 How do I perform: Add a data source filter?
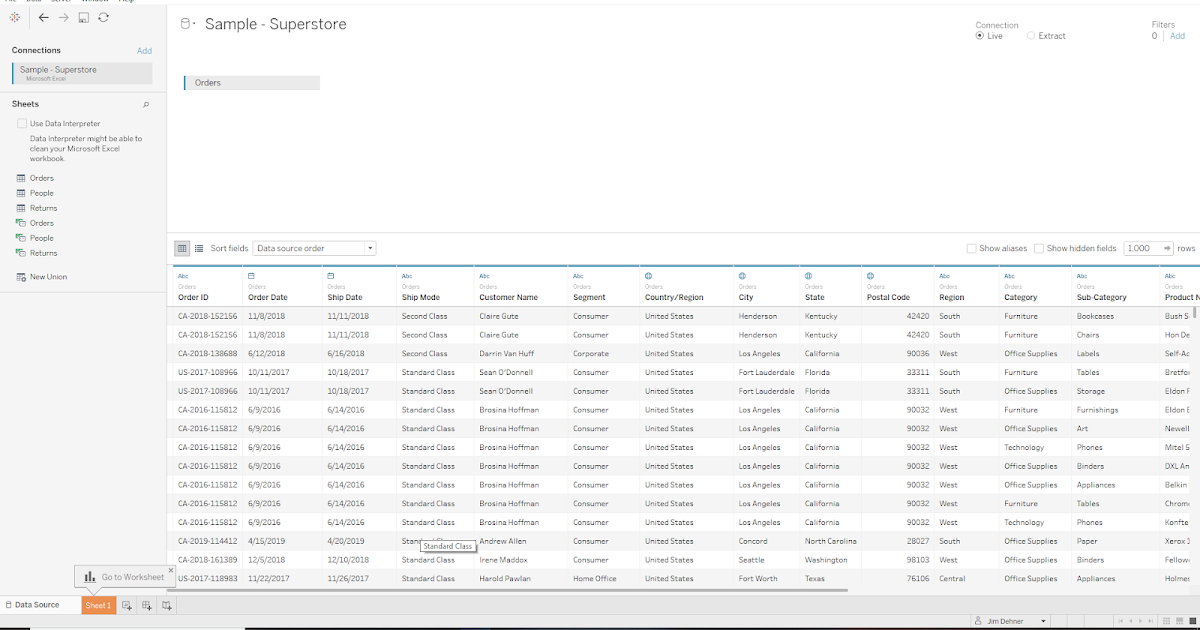[x=1177, y=36]
